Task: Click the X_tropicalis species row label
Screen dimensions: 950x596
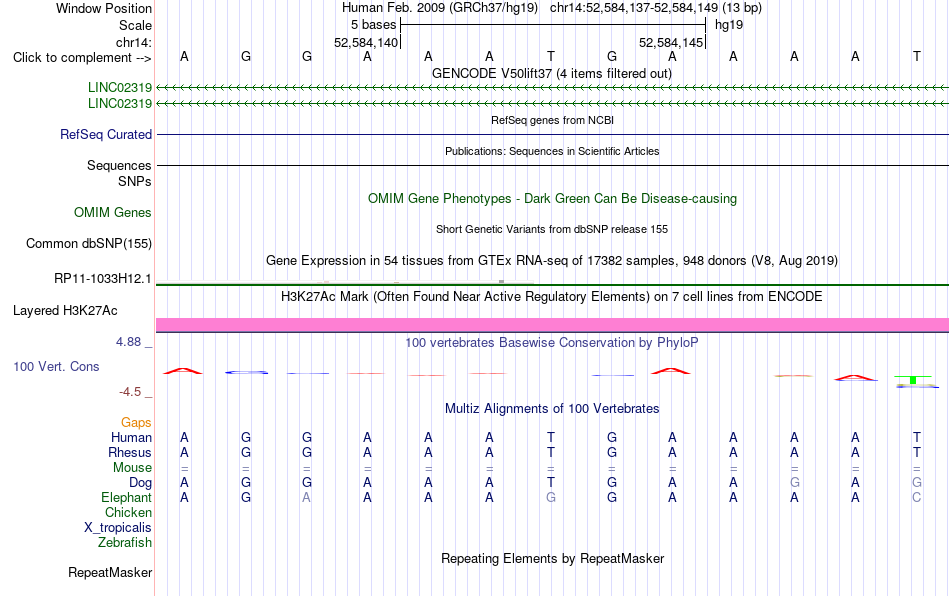Action: point(118,528)
